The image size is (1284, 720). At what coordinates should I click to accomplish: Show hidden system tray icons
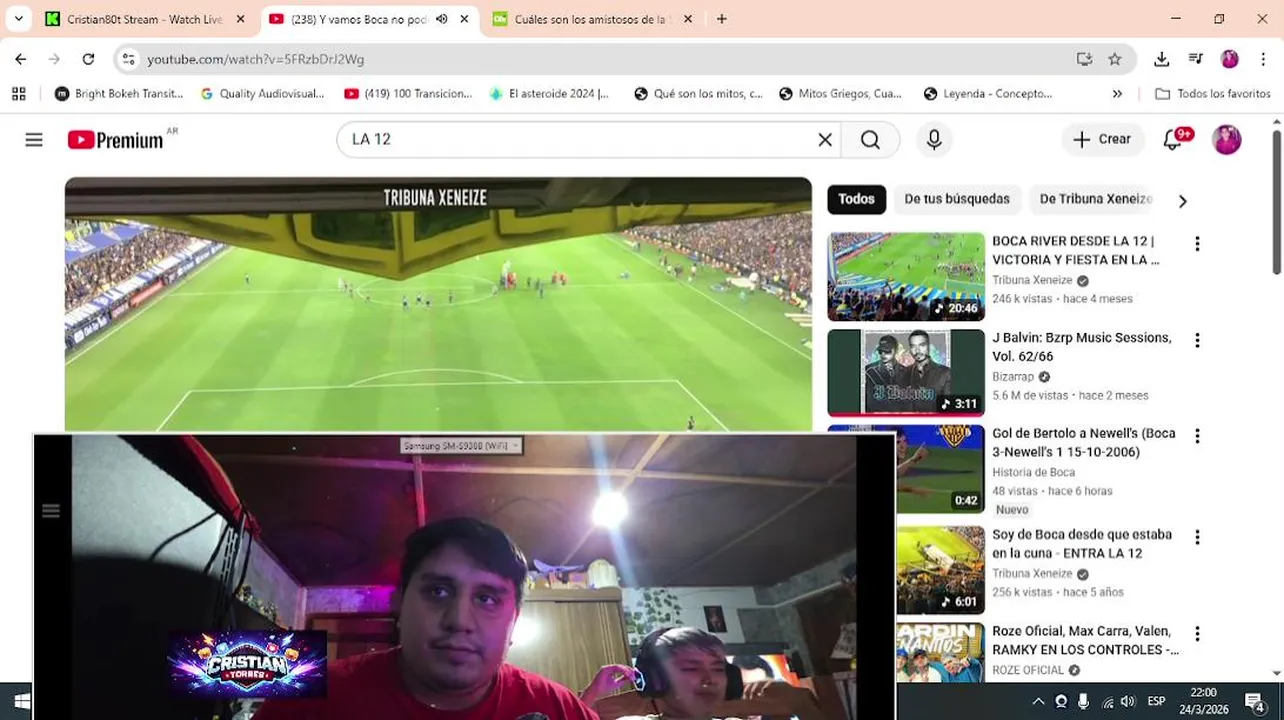(1038, 701)
